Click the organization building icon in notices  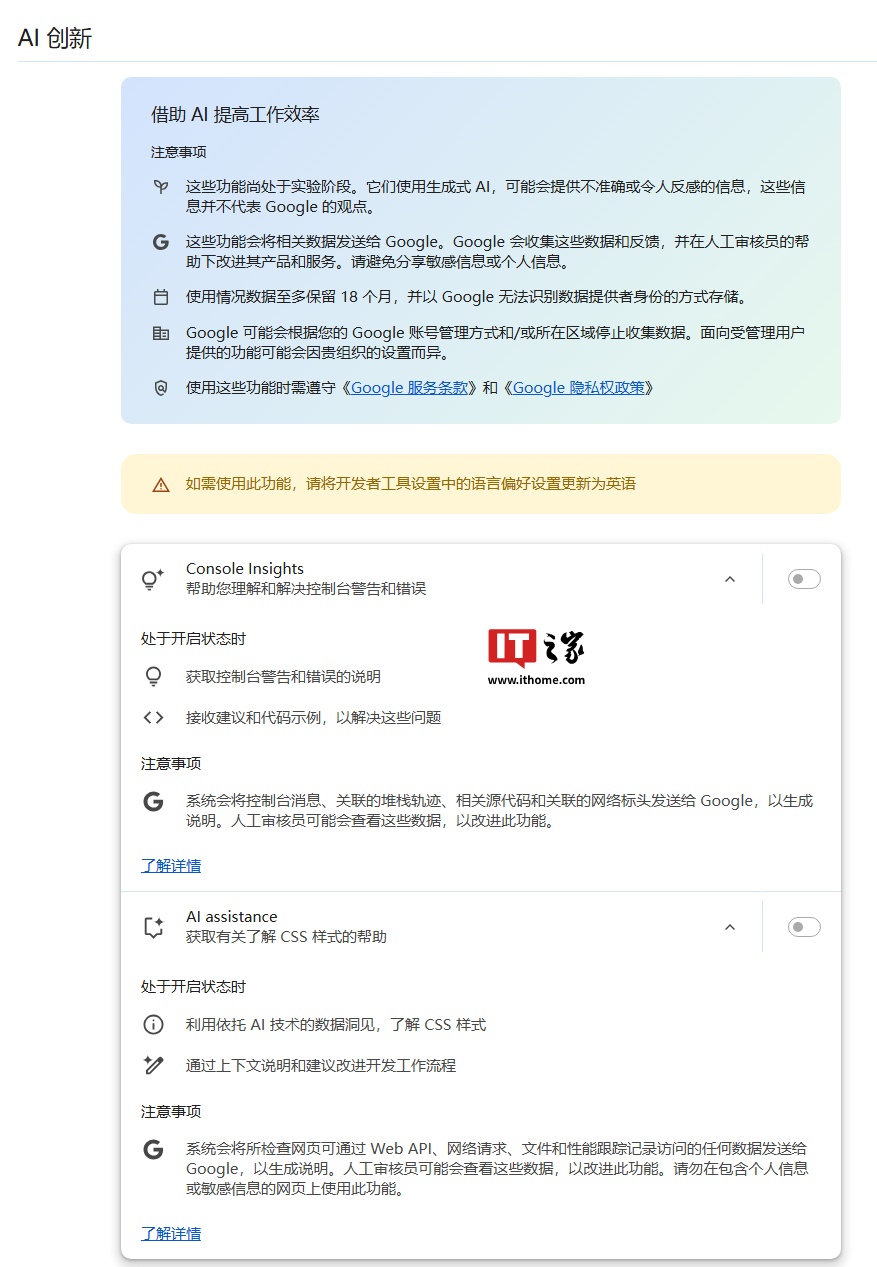pos(161,332)
